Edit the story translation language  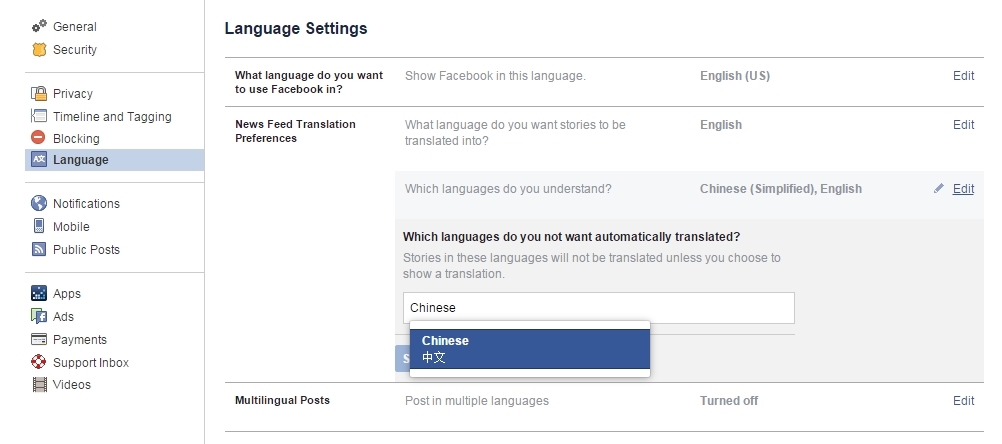[963, 125]
